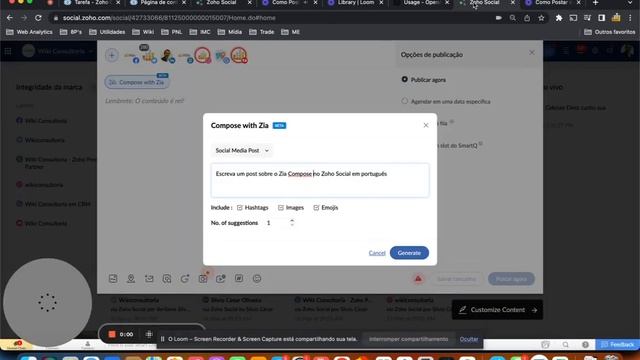Image resolution: width=640 pixels, height=360 pixels.
Task: Click the Postar agora button
Action: (x=511, y=279)
